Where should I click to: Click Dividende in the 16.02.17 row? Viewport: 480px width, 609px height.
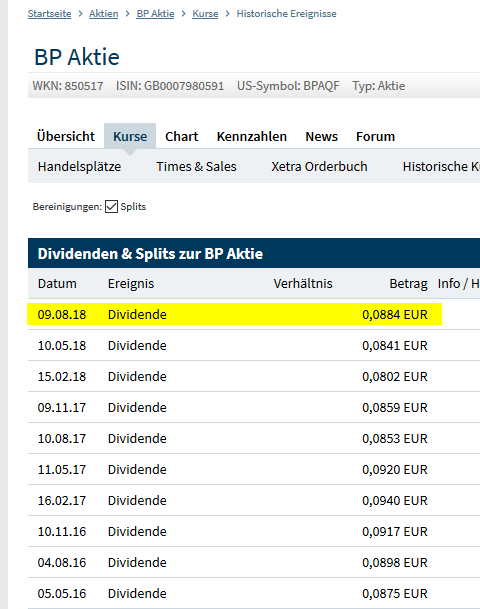pyautogui.click(x=137, y=501)
